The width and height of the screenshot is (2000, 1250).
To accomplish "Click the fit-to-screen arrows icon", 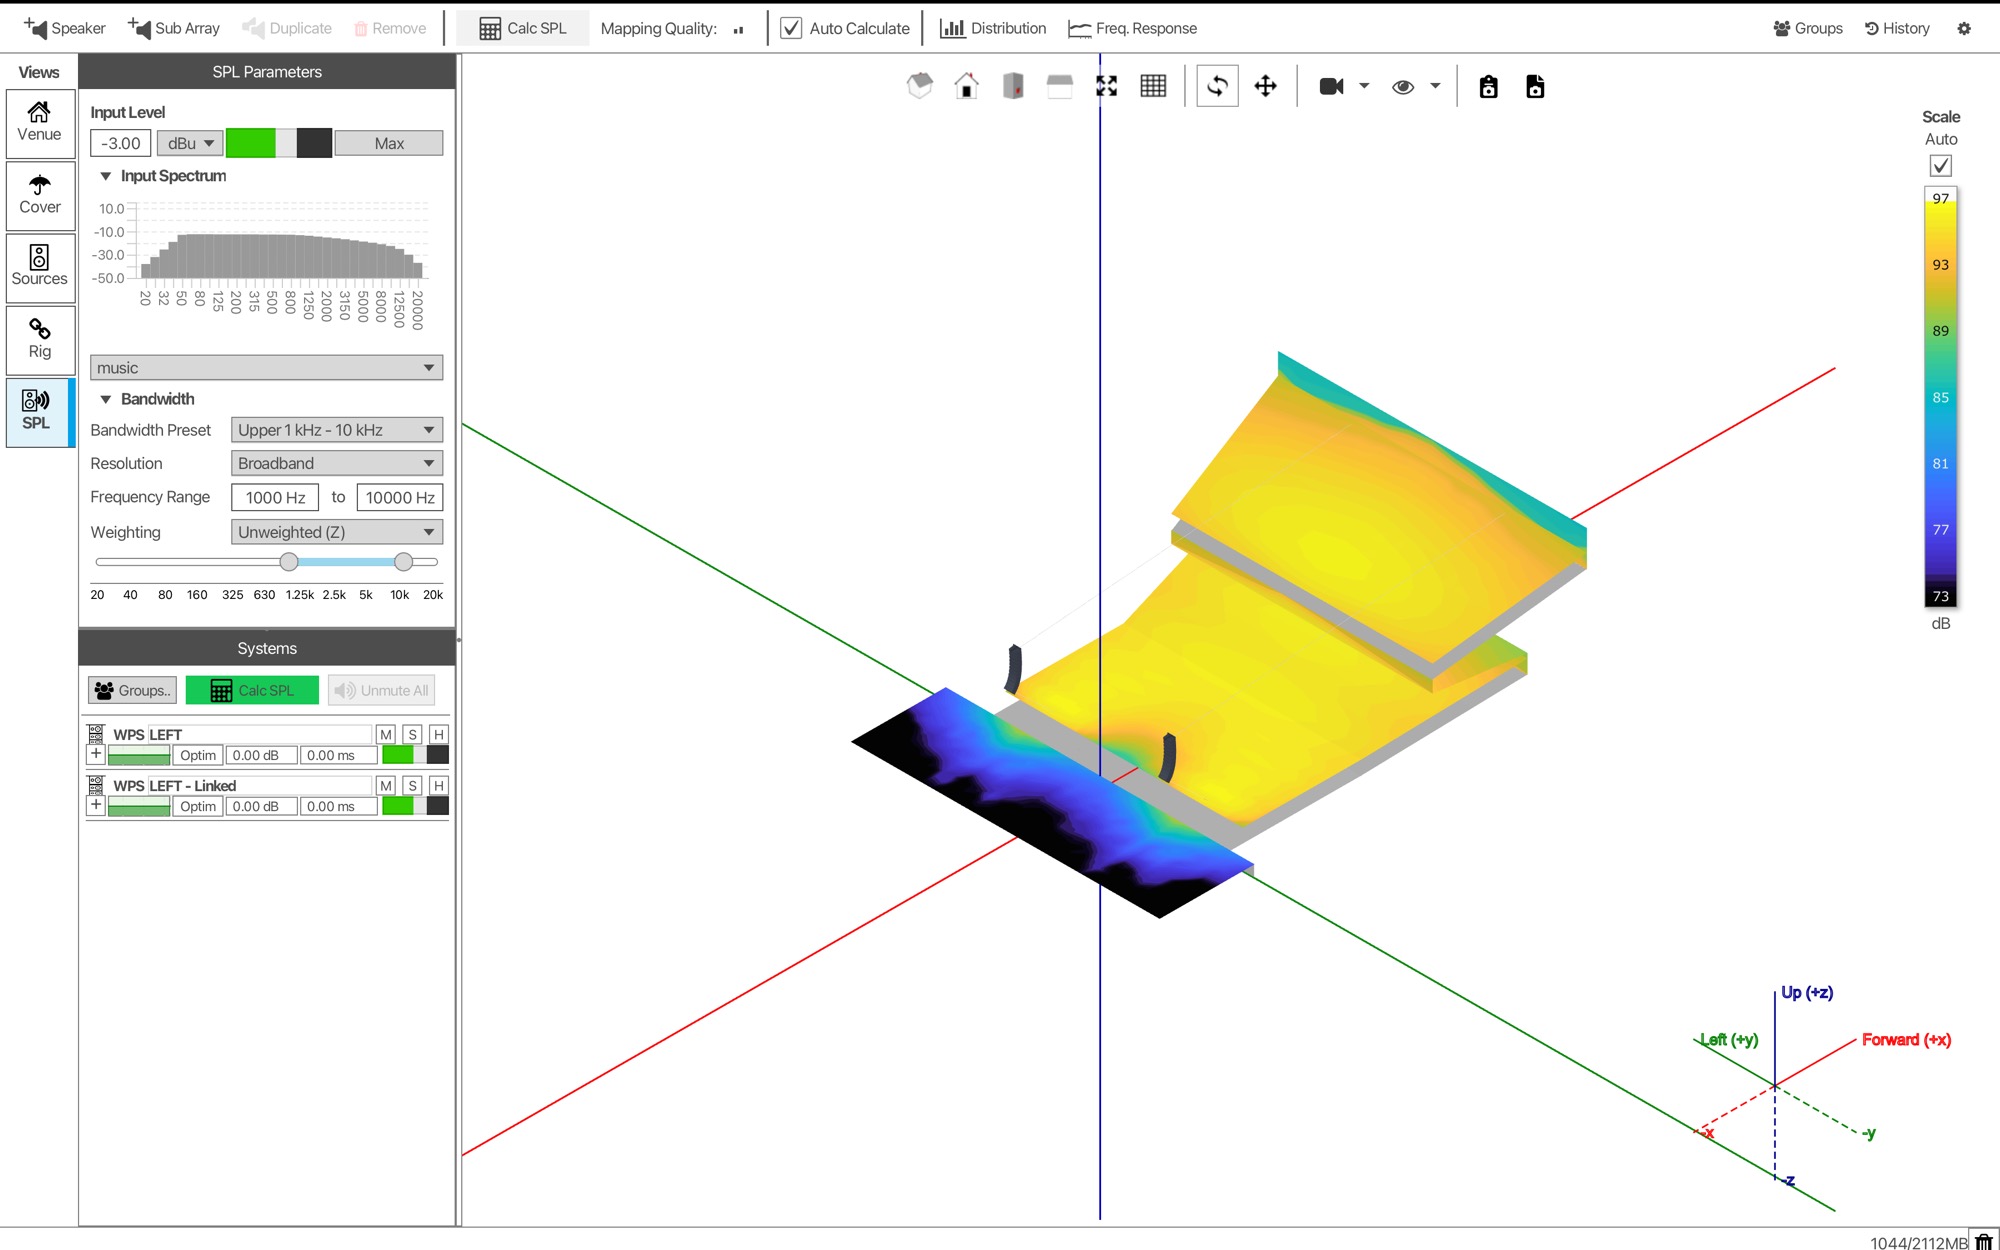I will click(1106, 86).
